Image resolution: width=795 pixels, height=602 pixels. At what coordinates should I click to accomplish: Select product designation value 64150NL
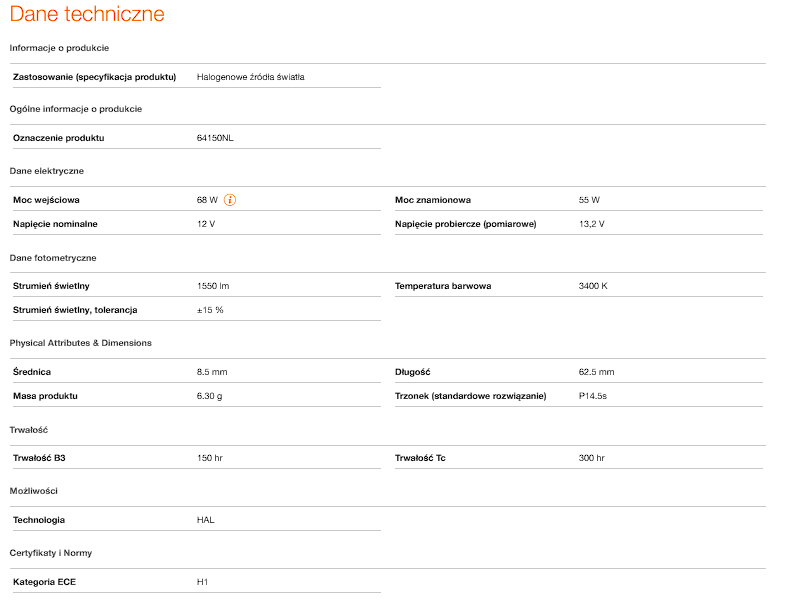coord(214,138)
